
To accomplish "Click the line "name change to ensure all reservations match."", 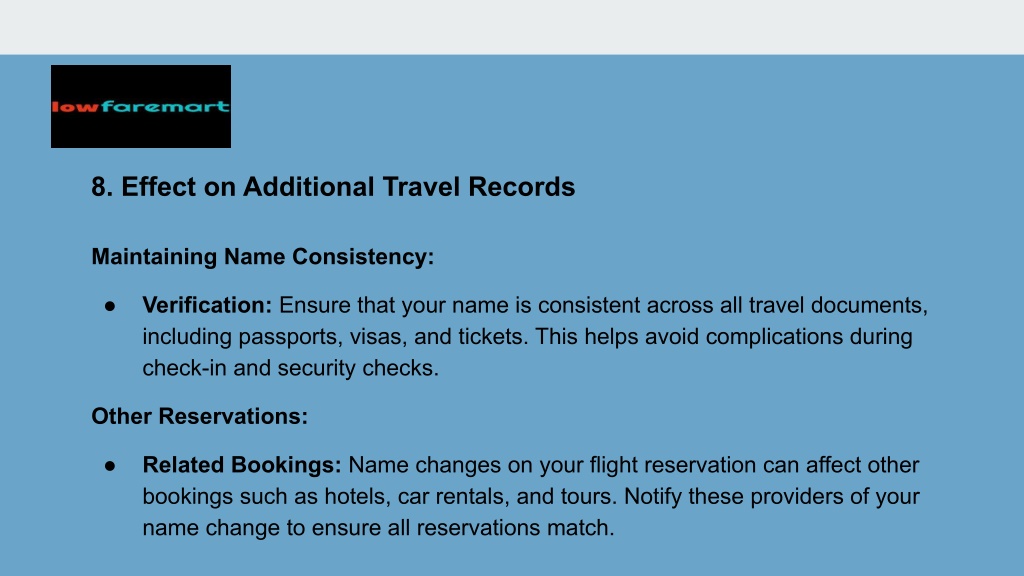I will 378,528.
